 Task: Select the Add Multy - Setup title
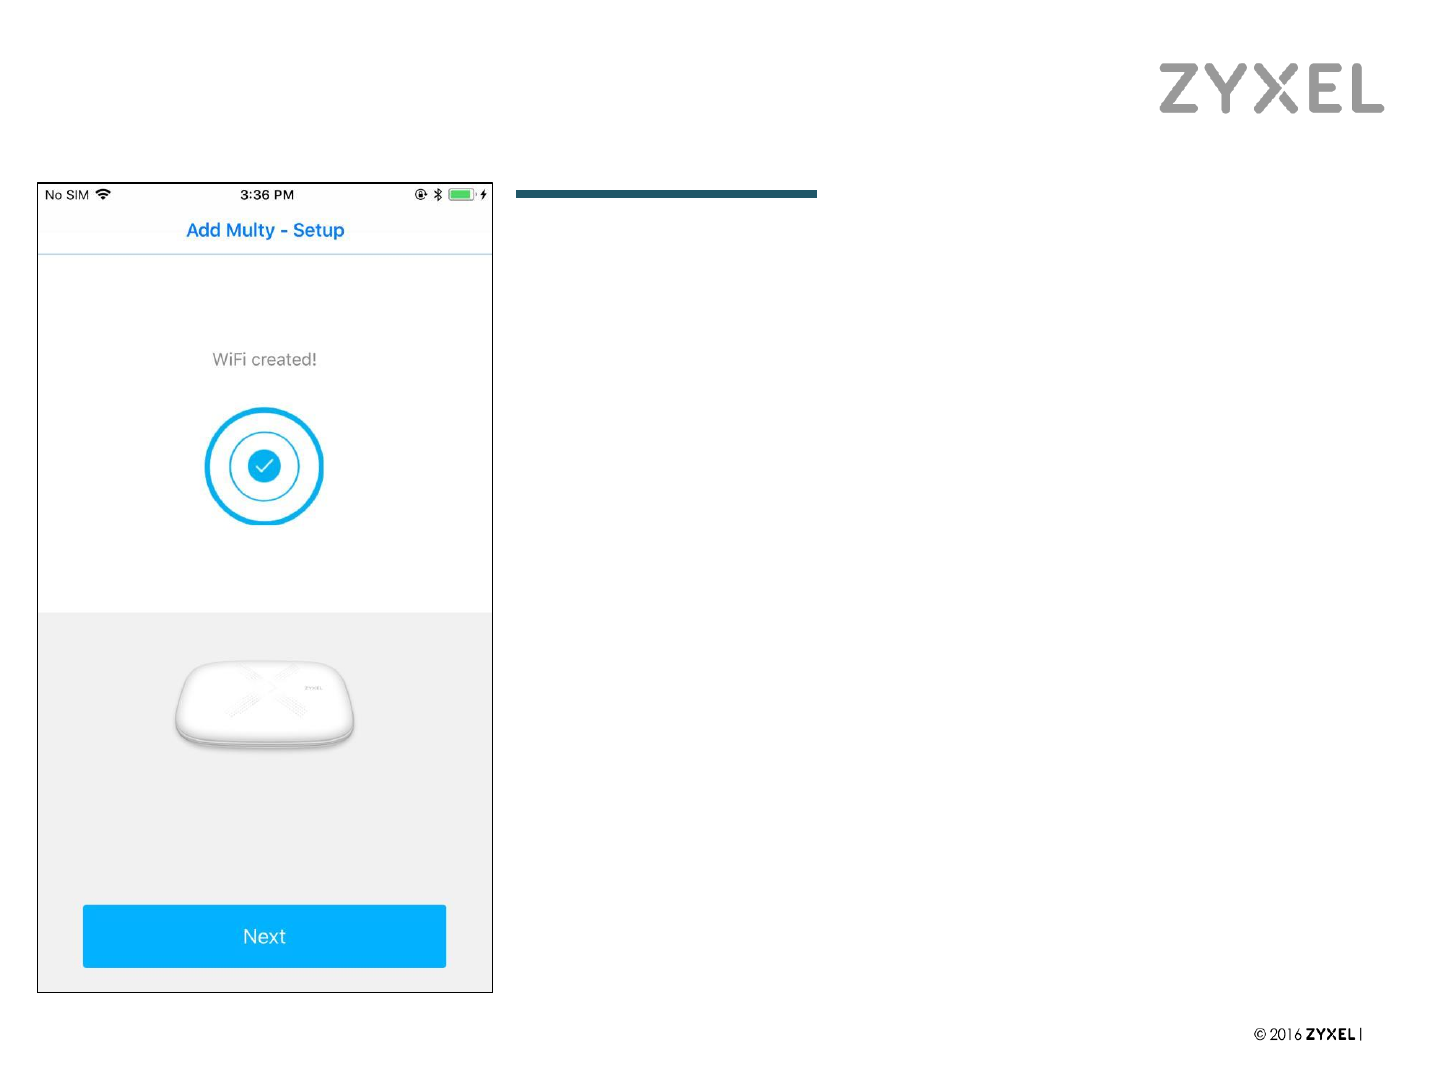click(x=265, y=230)
